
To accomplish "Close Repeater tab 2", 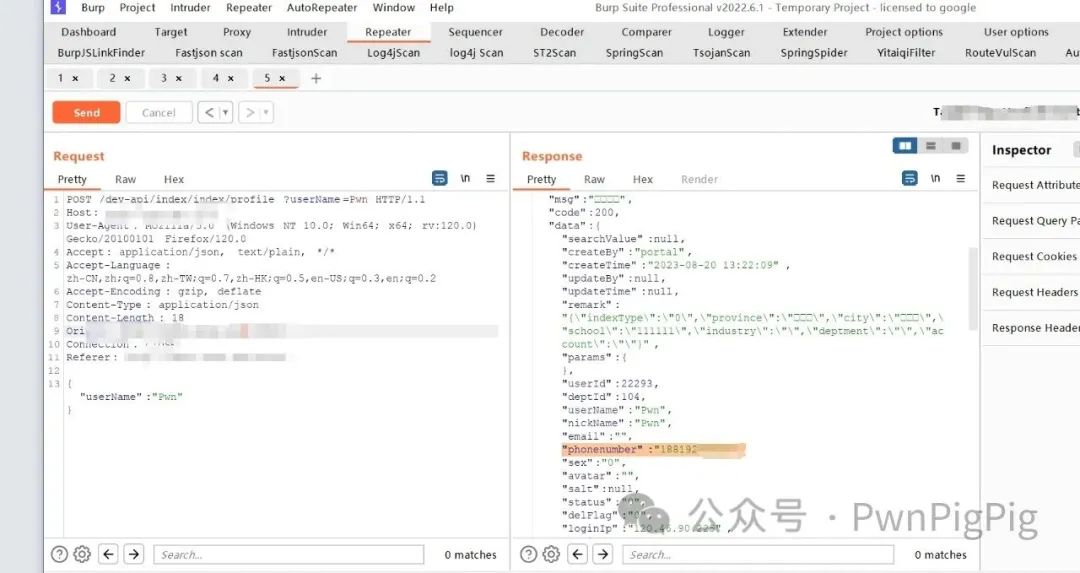I will (x=127, y=79).
